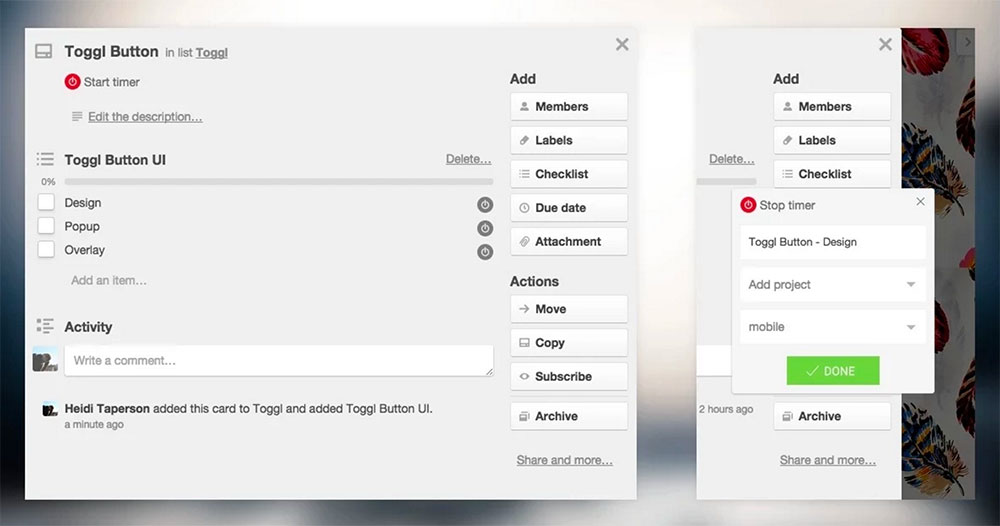Open the Toggl list link
The height and width of the screenshot is (526, 1000).
tap(211, 53)
